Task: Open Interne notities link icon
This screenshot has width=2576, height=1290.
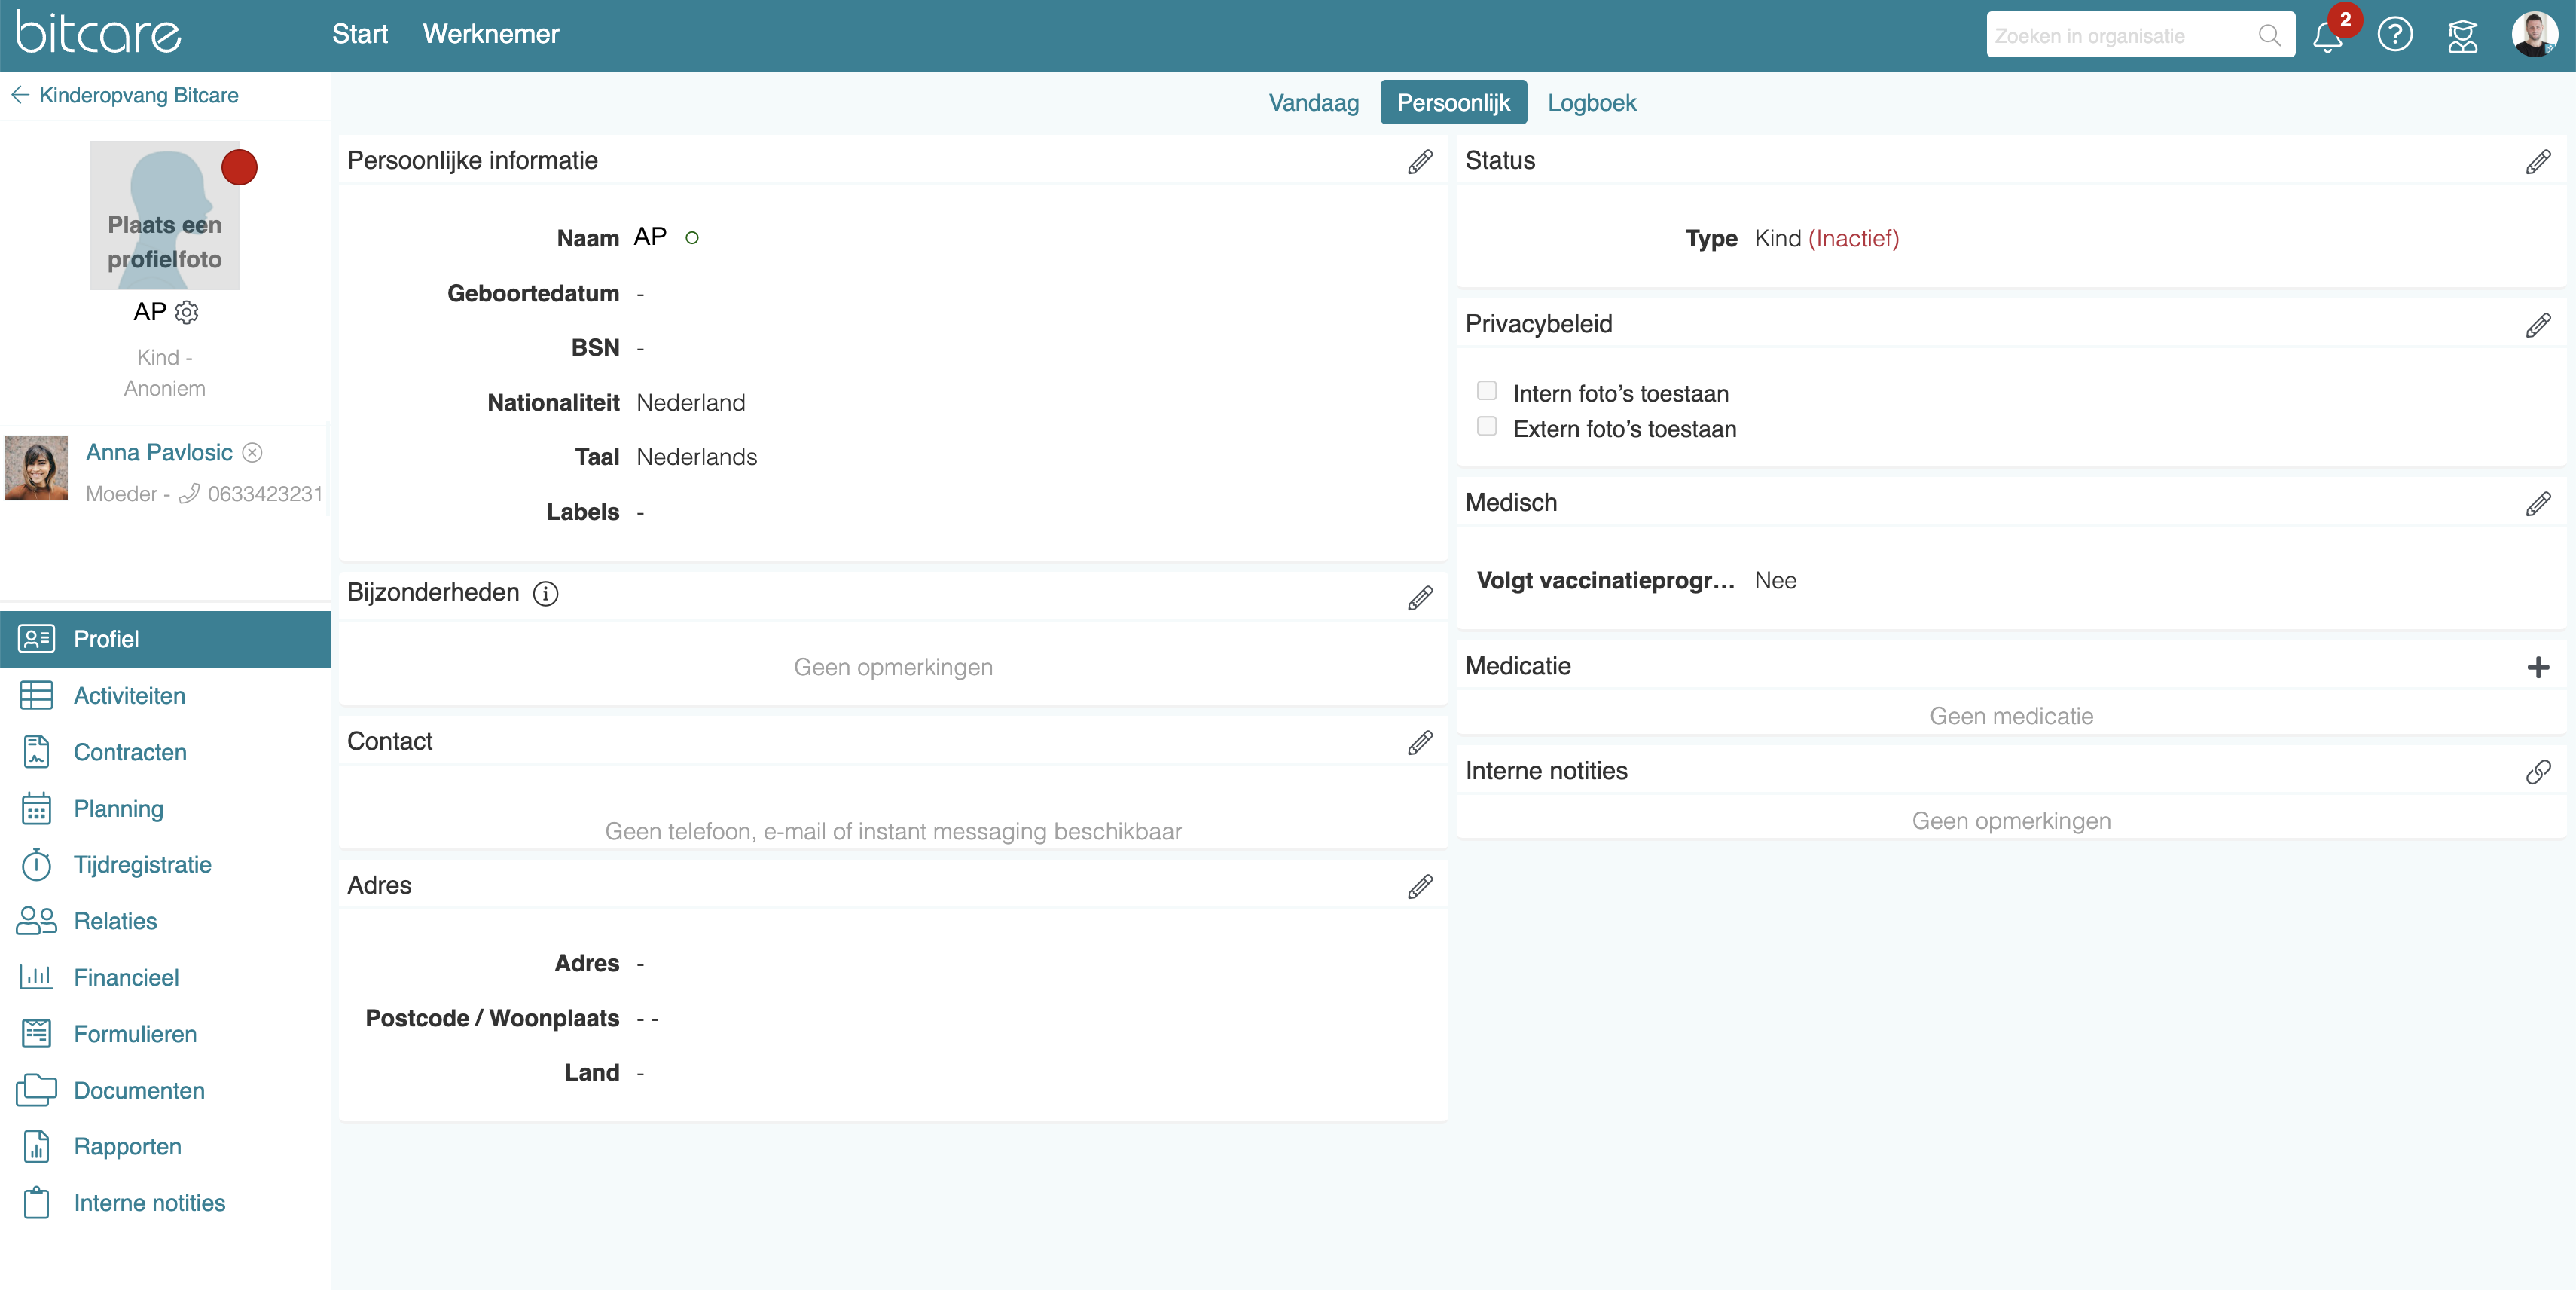Action: pyautogui.click(x=2537, y=772)
